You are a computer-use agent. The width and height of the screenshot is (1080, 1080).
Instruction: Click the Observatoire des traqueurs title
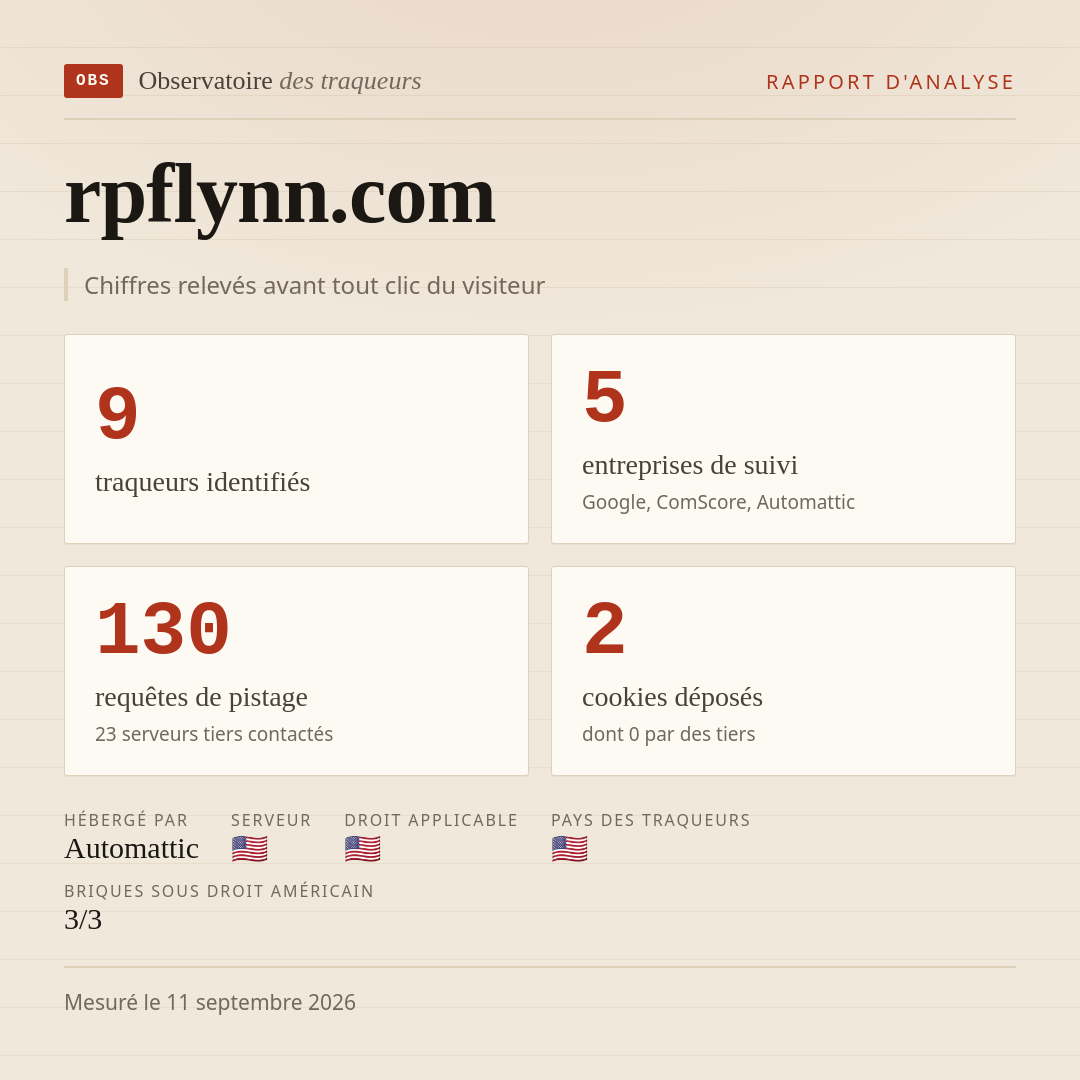[280, 81]
